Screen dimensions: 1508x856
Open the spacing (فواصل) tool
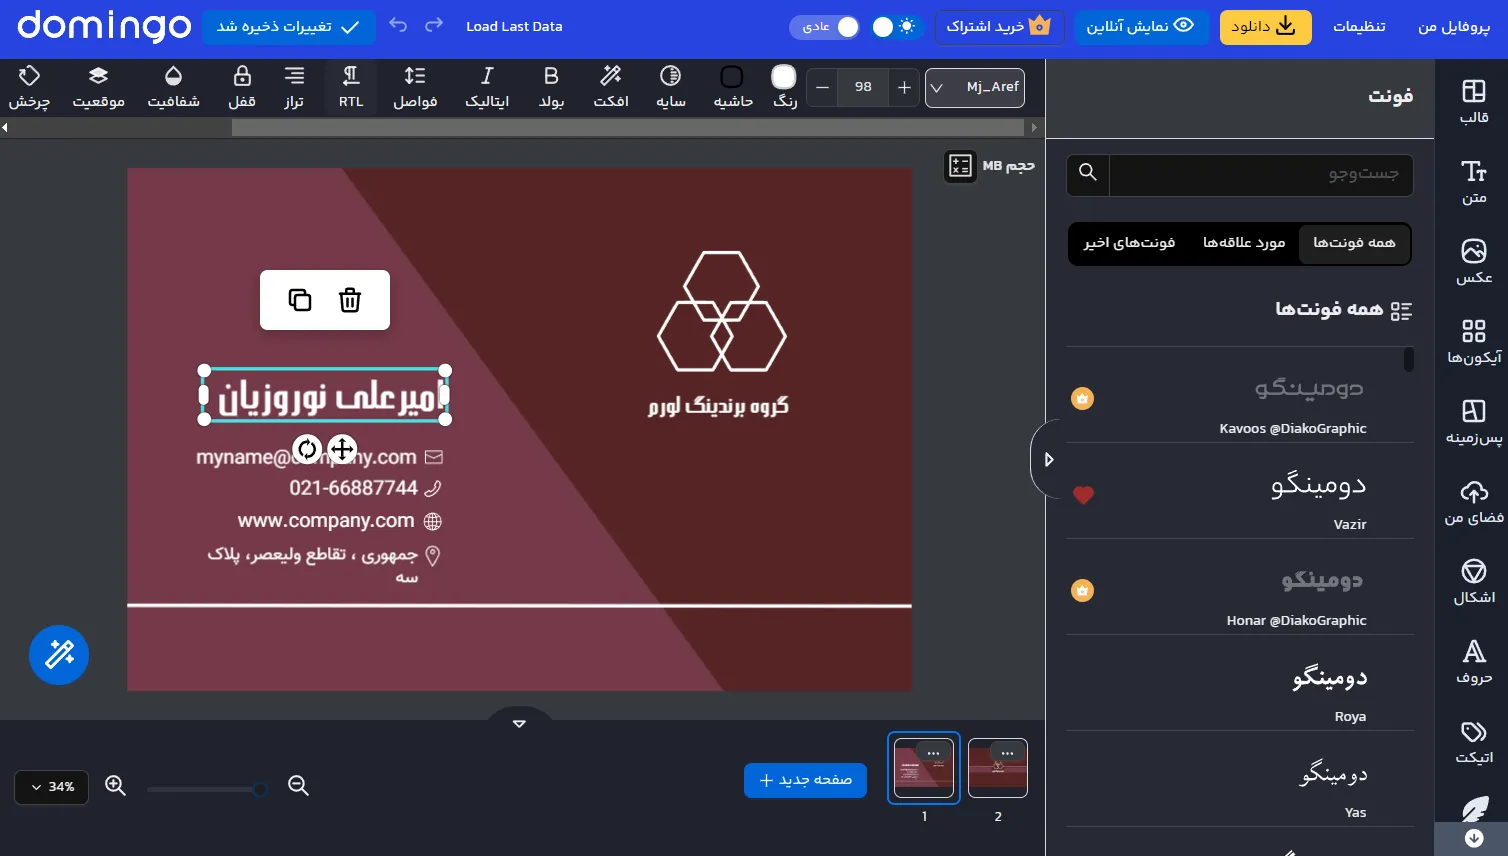click(x=415, y=87)
